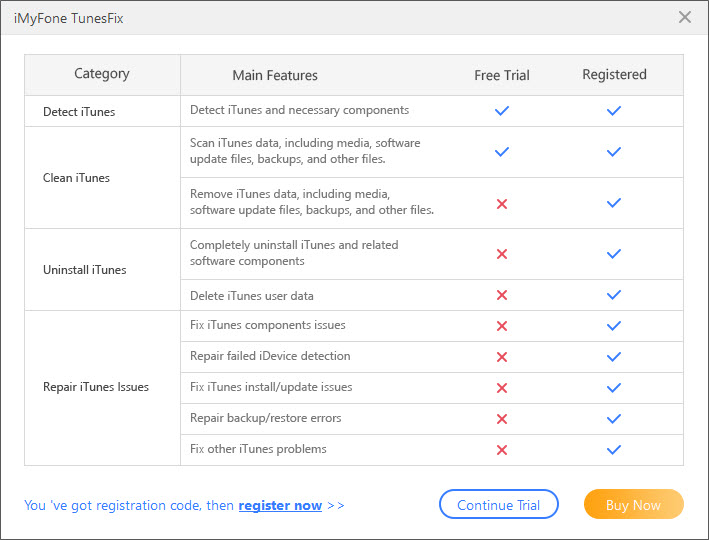Click Free Trial red X for Fix iTunes components issues
The width and height of the screenshot is (709, 540).
pos(502,326)
